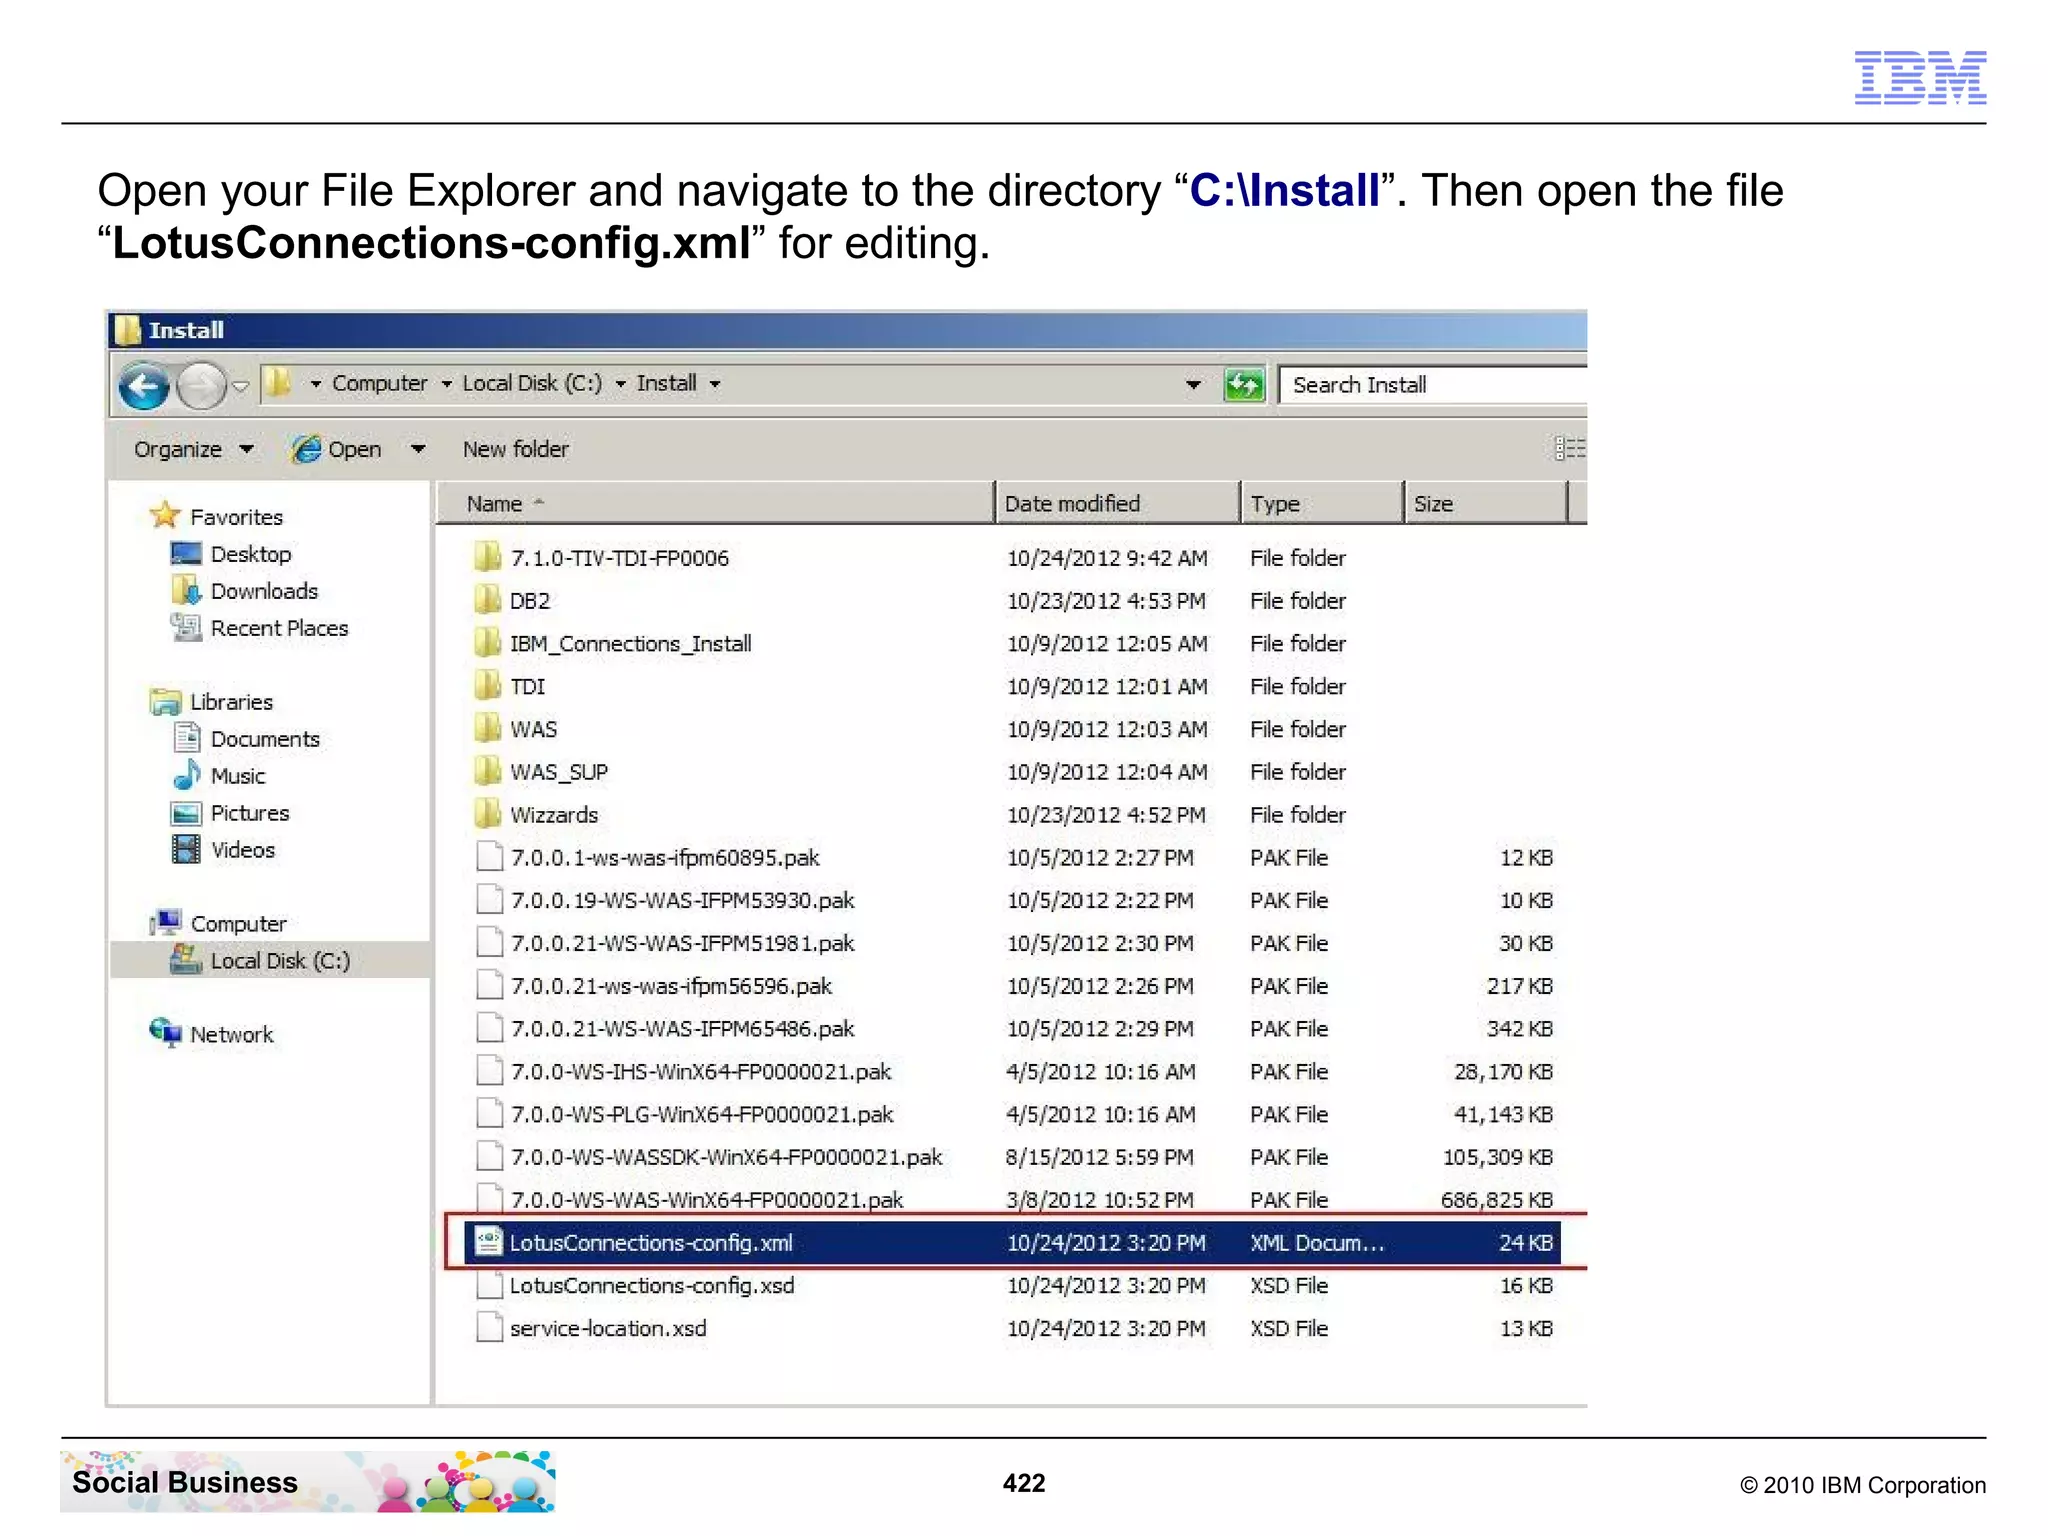2048x1536 pixels.
Task: Click the Libraries icon in sidebar
Action: click(165, 702)
